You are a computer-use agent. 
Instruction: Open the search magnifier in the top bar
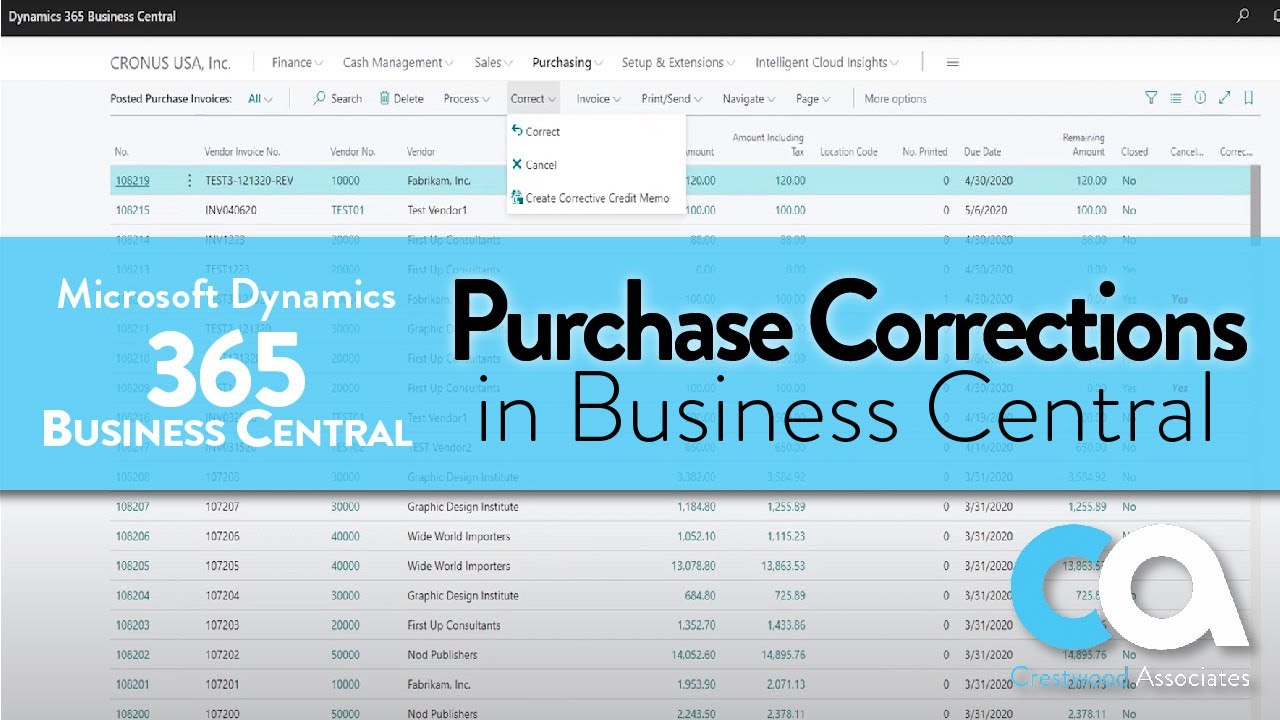(x=1243, y=16)
